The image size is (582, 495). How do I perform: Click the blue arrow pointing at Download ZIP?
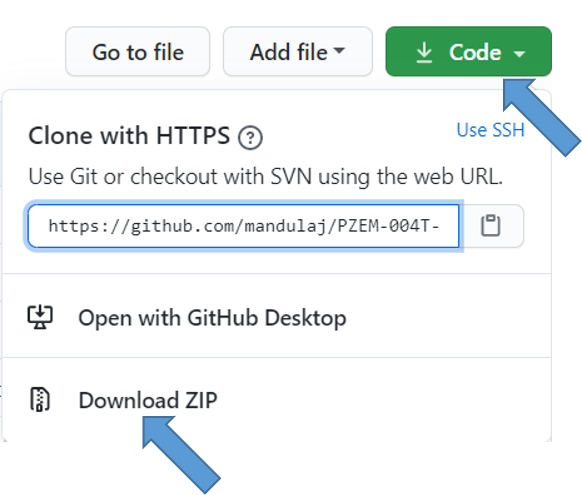tap(180, 453)
